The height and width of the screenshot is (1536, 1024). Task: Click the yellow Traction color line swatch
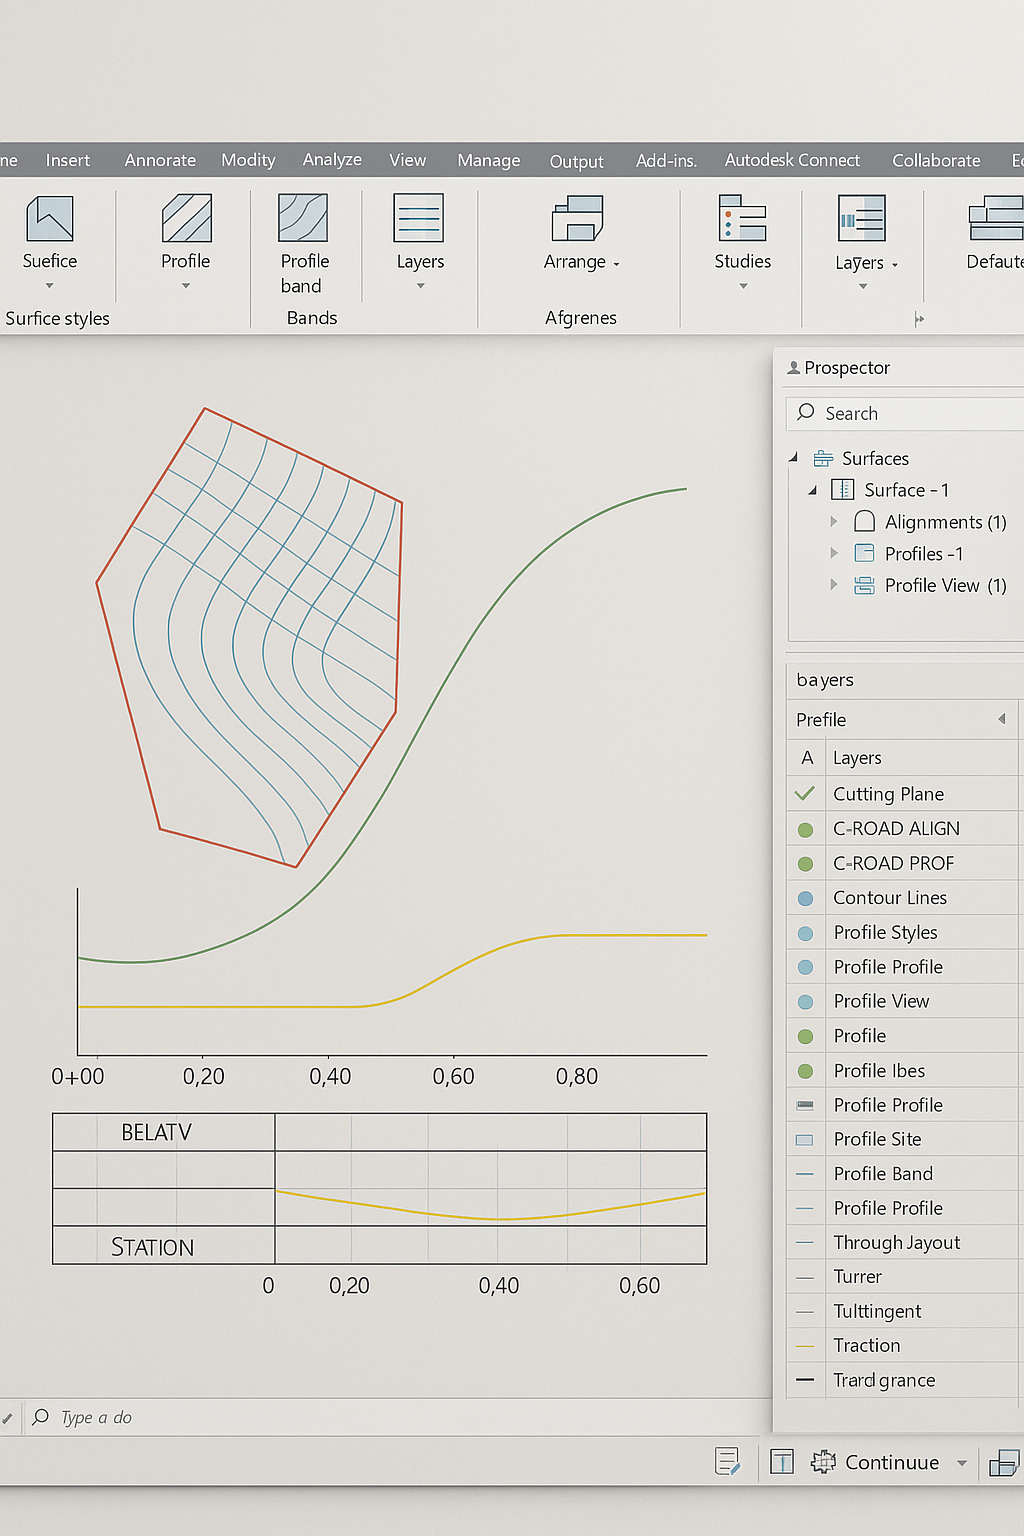(805, 1346)
